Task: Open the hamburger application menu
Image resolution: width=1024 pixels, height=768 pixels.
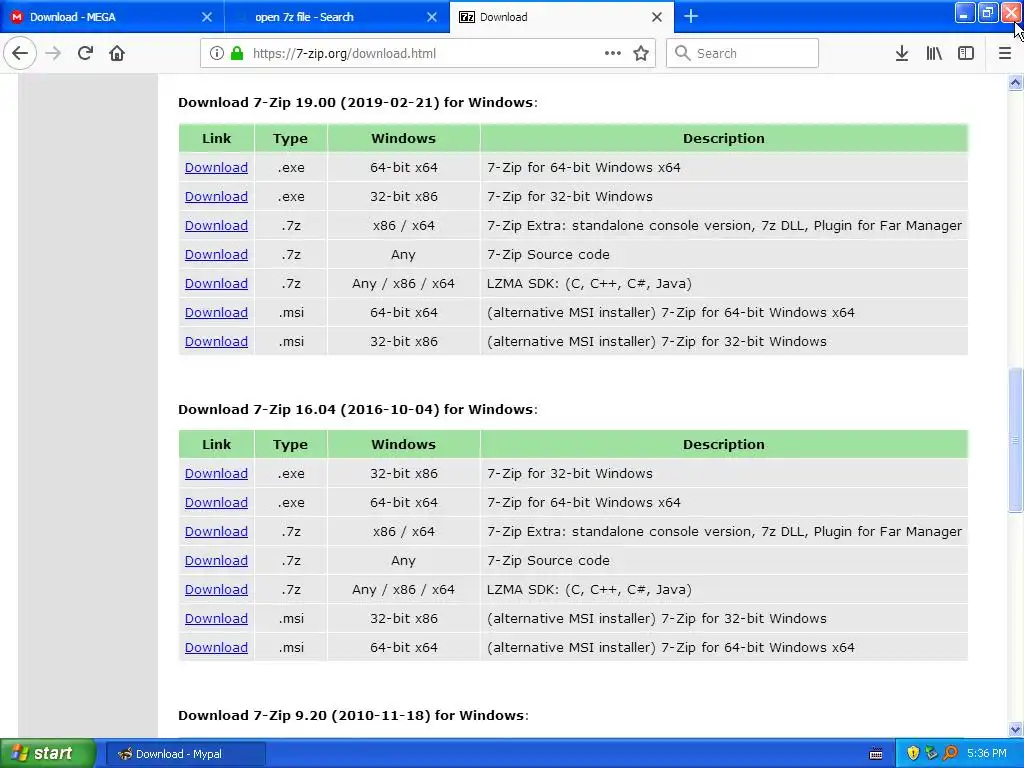Action: click(1005, 54)
